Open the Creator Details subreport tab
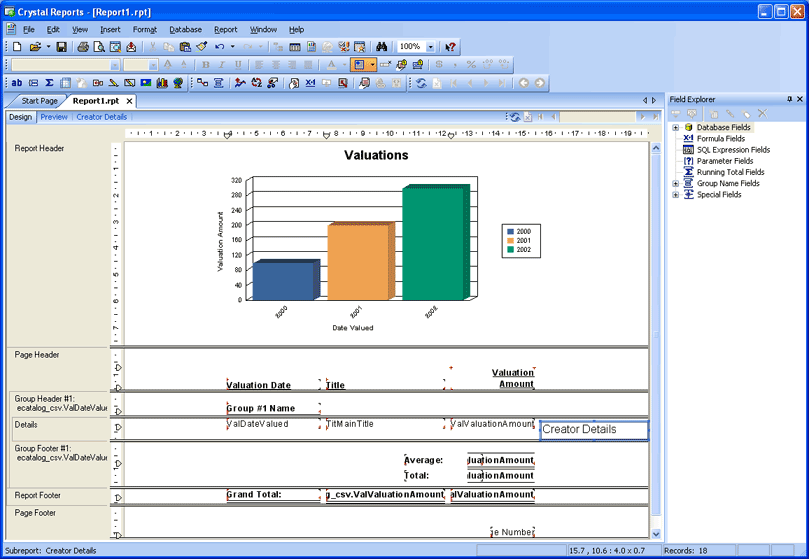Image resolution: width=809 pixels, height=559 pixels. coord(102,117)
